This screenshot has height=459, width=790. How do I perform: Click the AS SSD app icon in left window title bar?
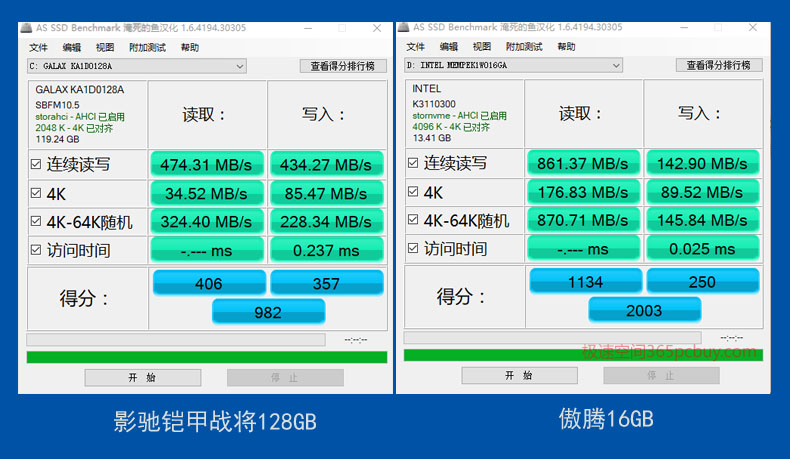tap(26, 28)
